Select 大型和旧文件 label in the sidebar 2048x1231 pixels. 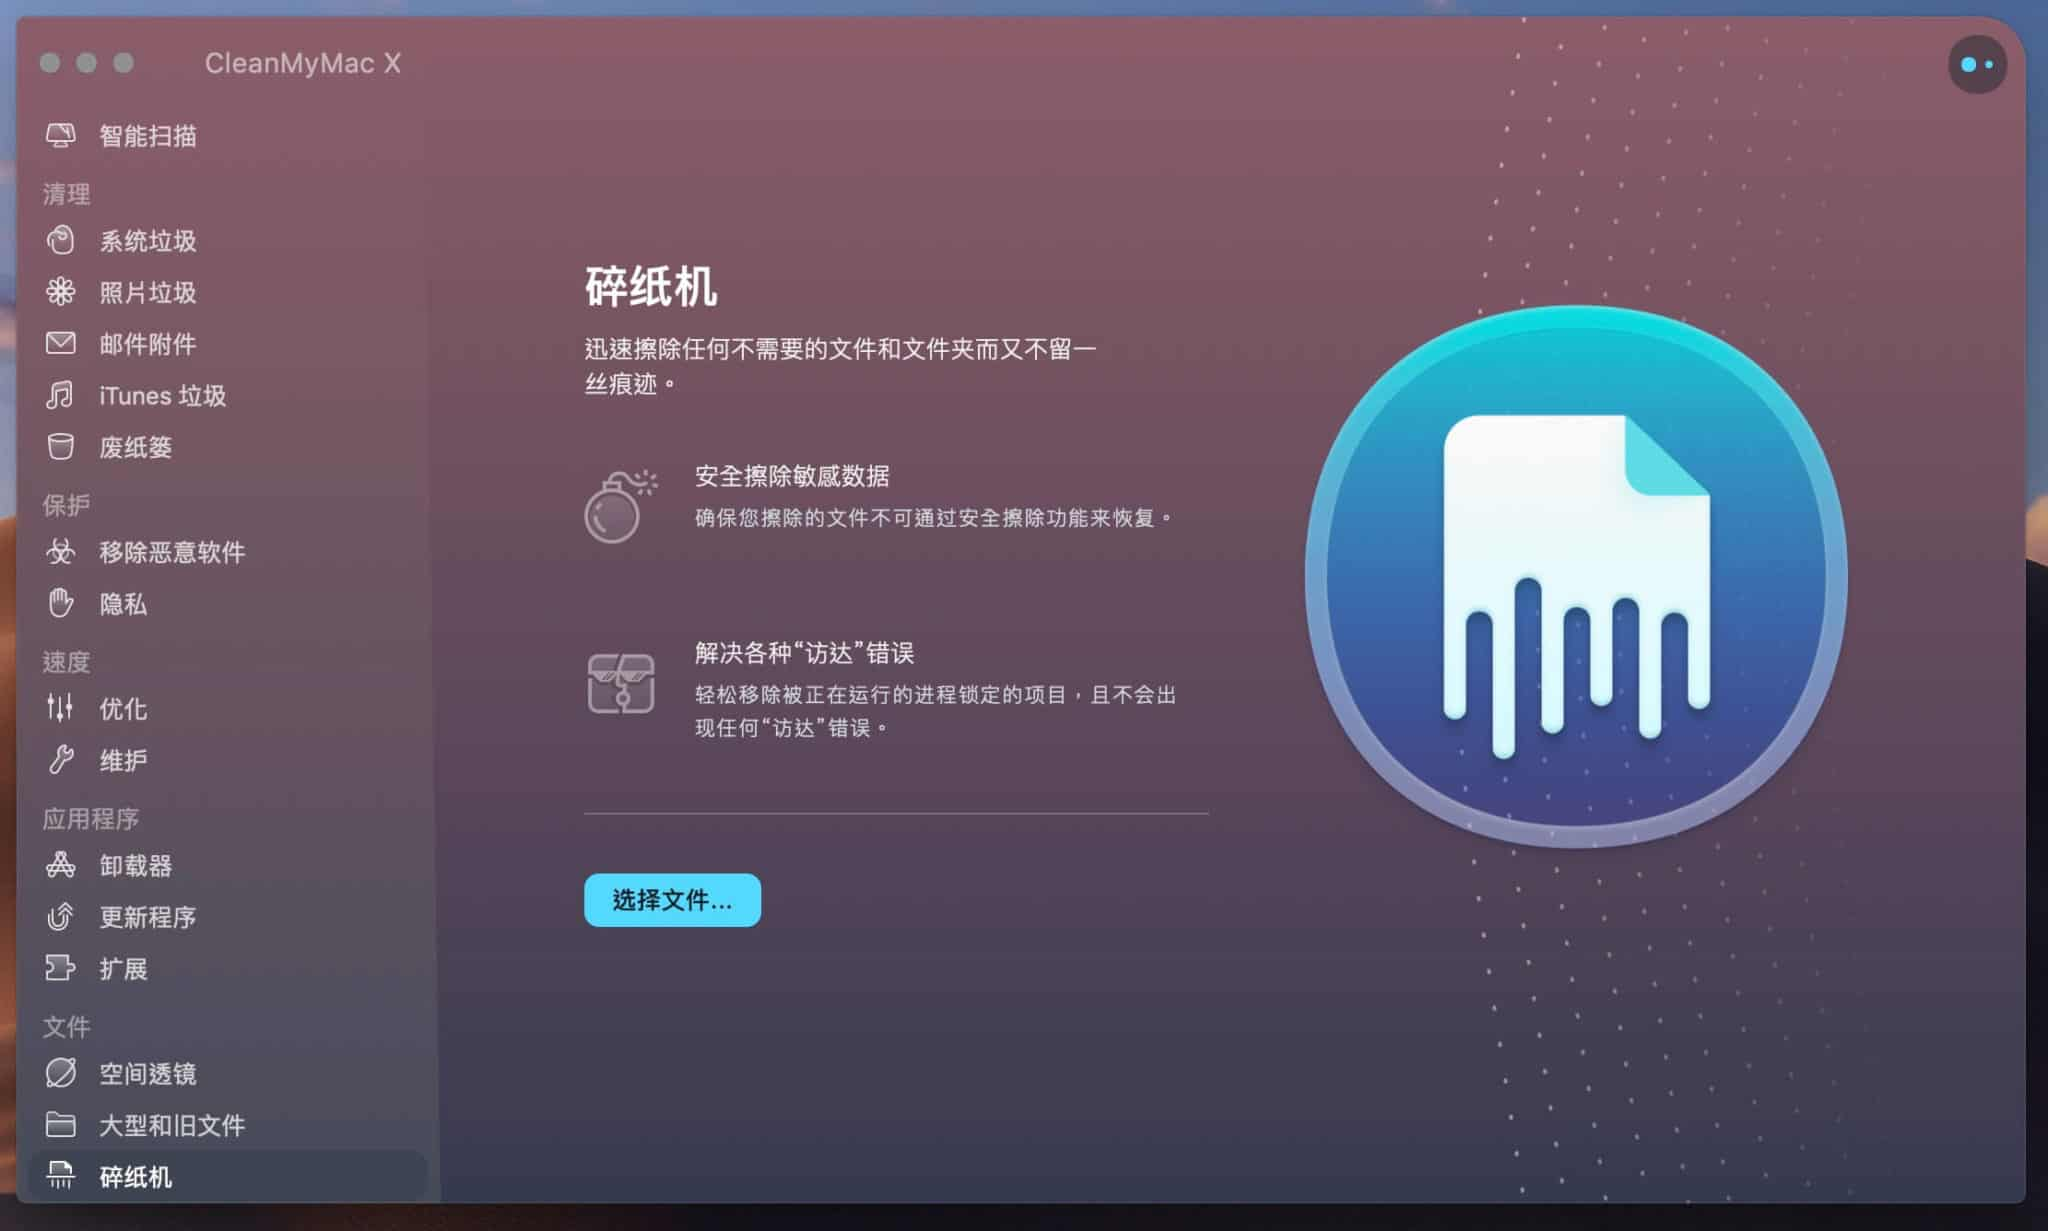pyautogui.click(x=172, y=1126)
